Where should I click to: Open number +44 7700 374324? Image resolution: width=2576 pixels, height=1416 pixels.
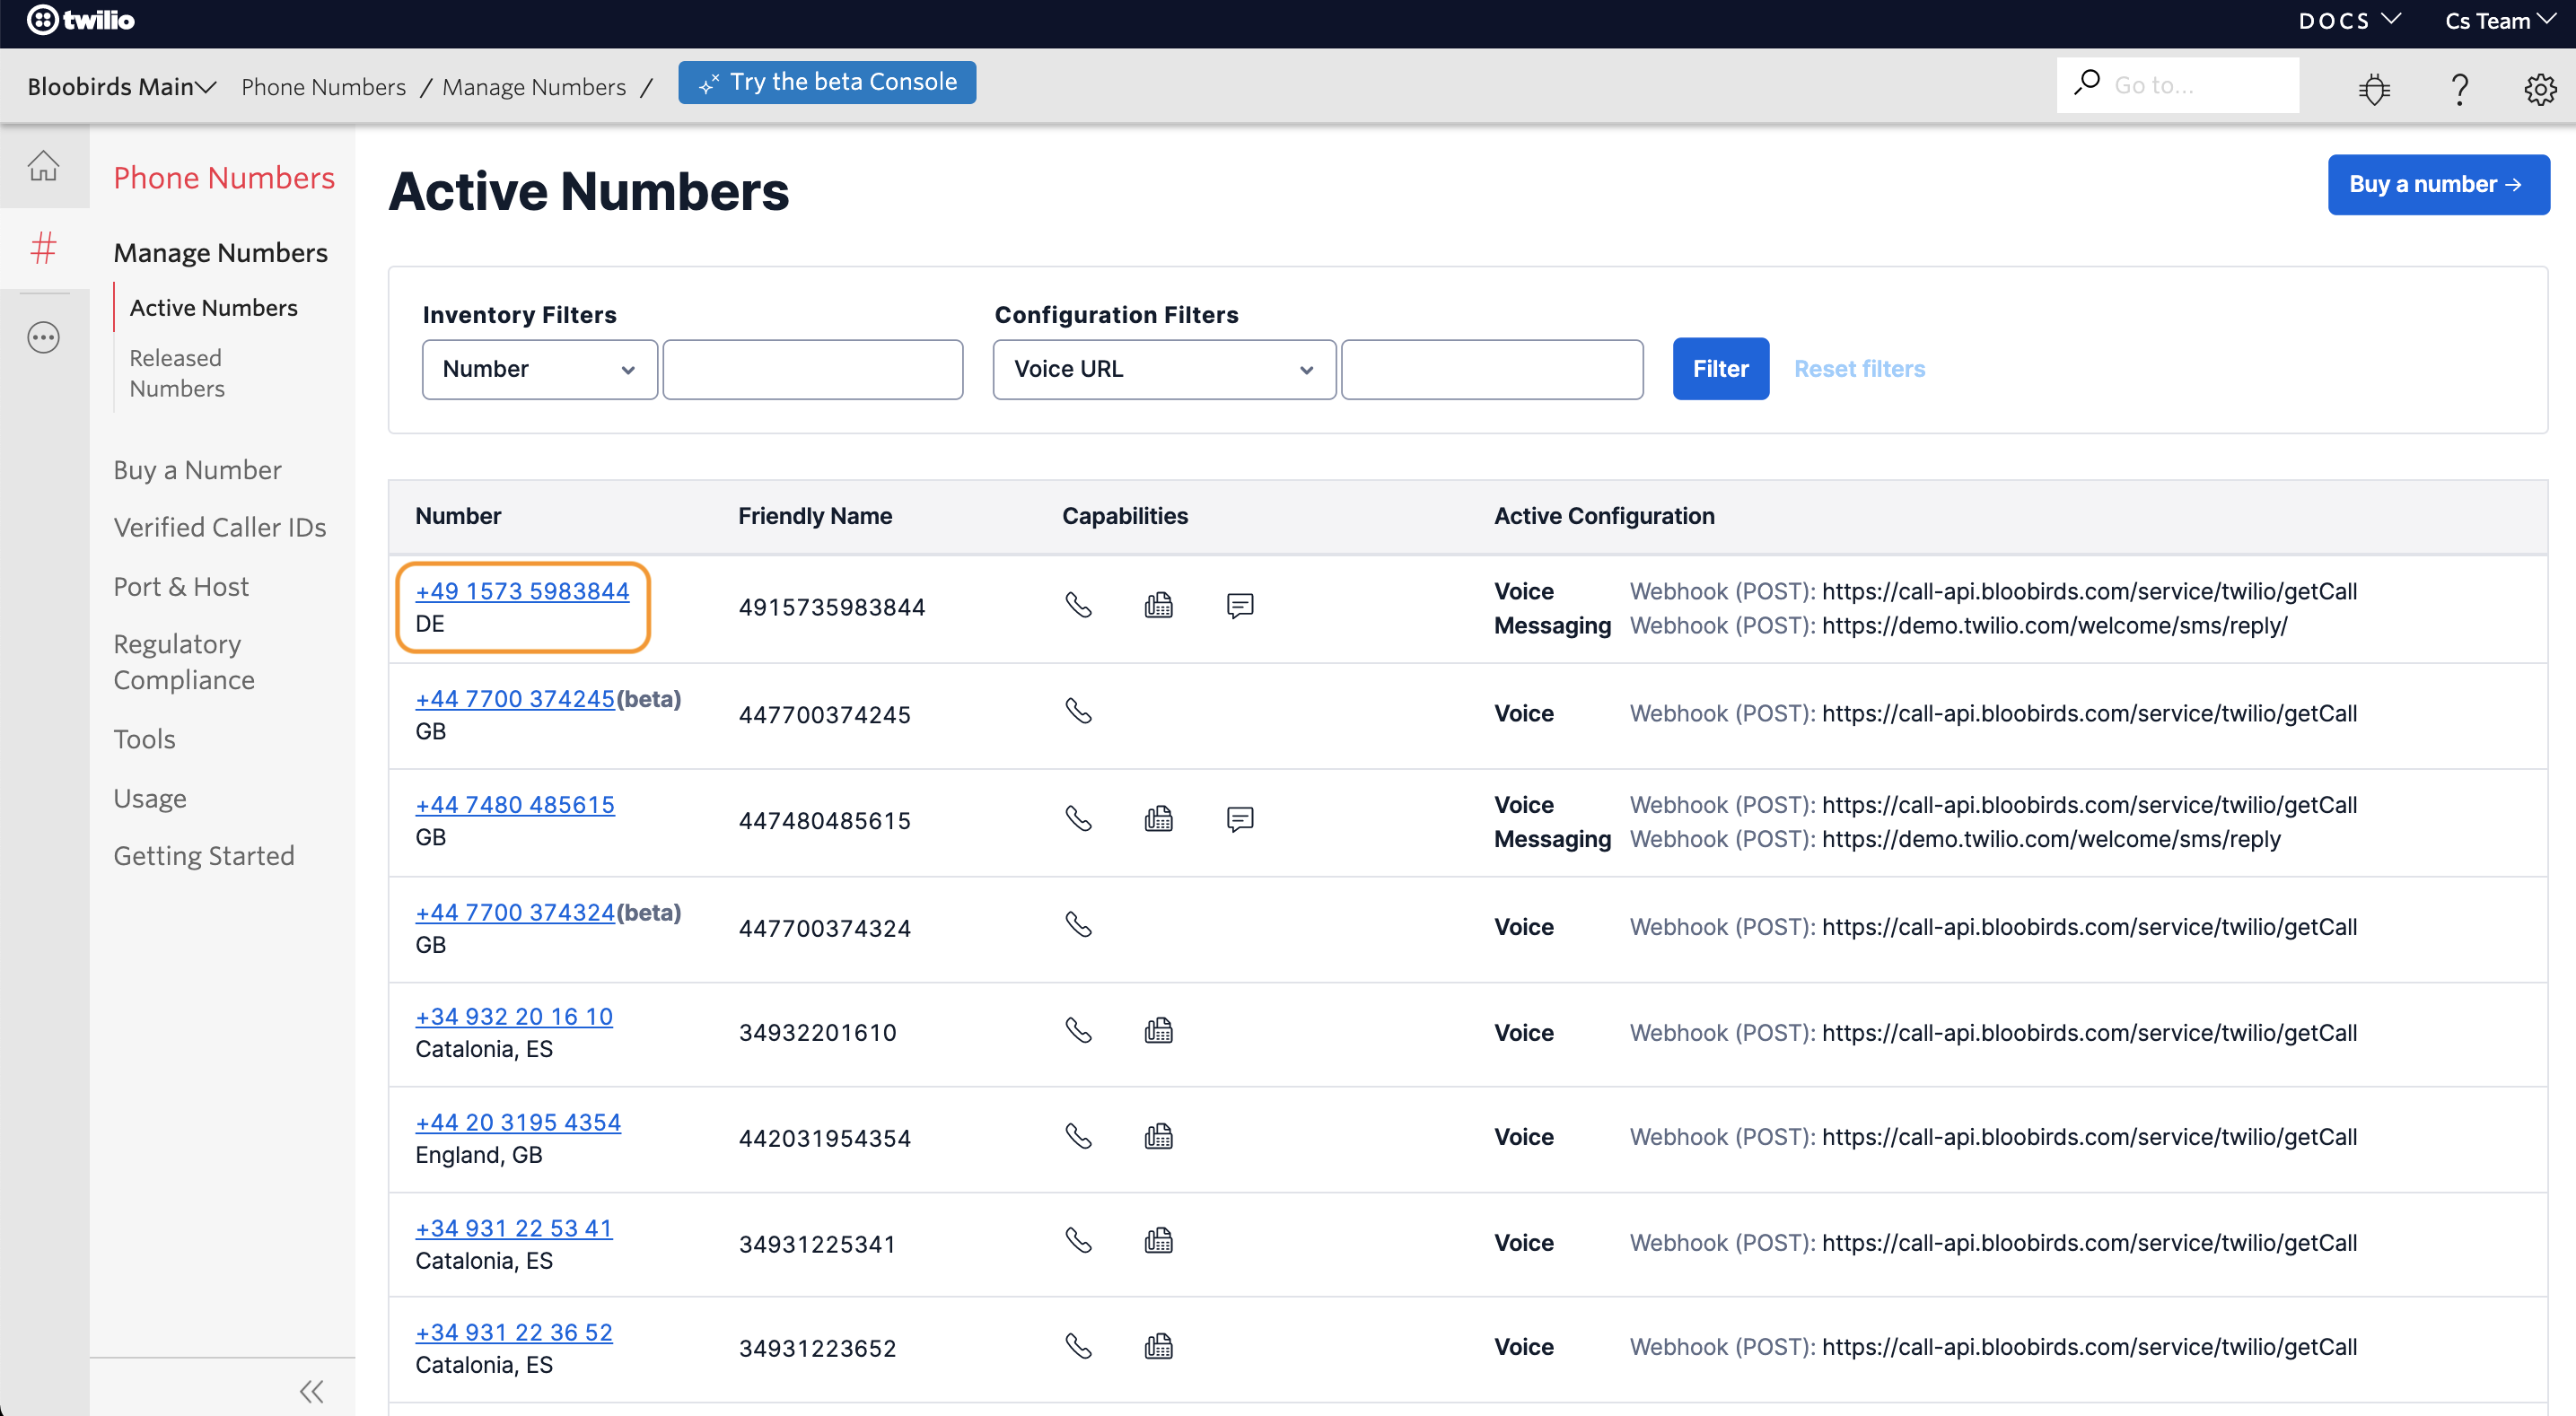coord(515,913)
